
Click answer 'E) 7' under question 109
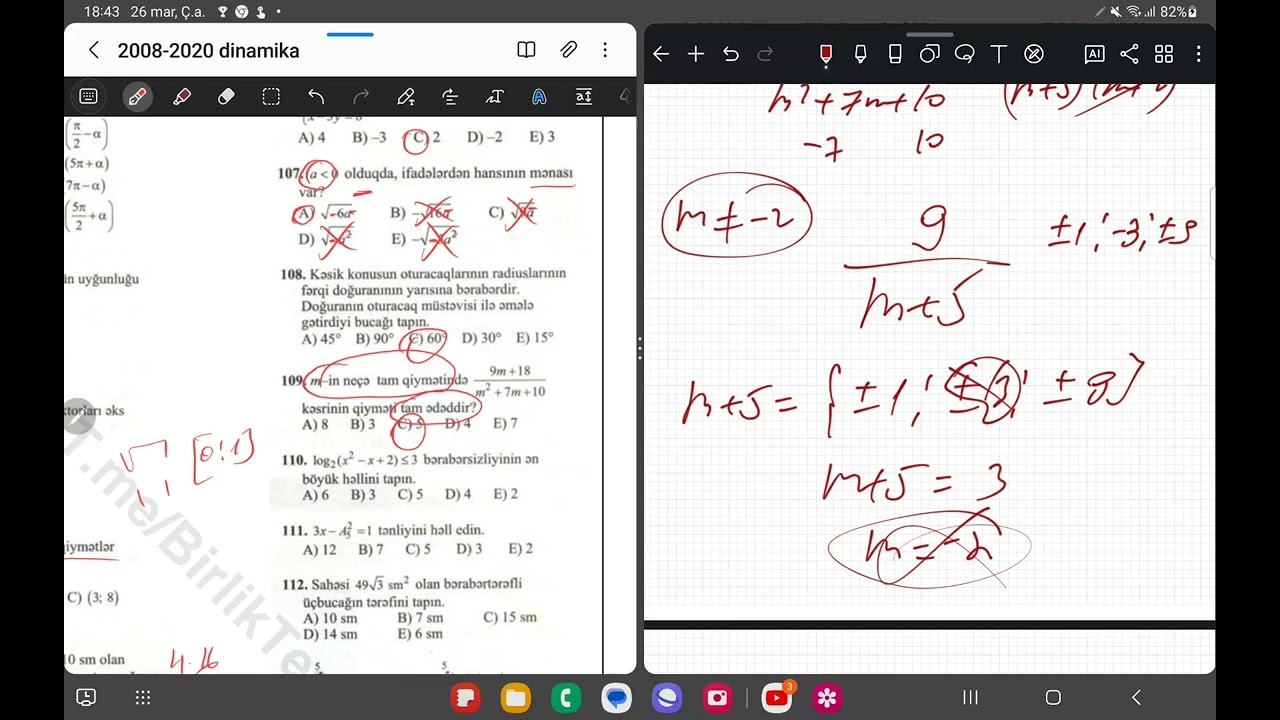pos(505,424)
